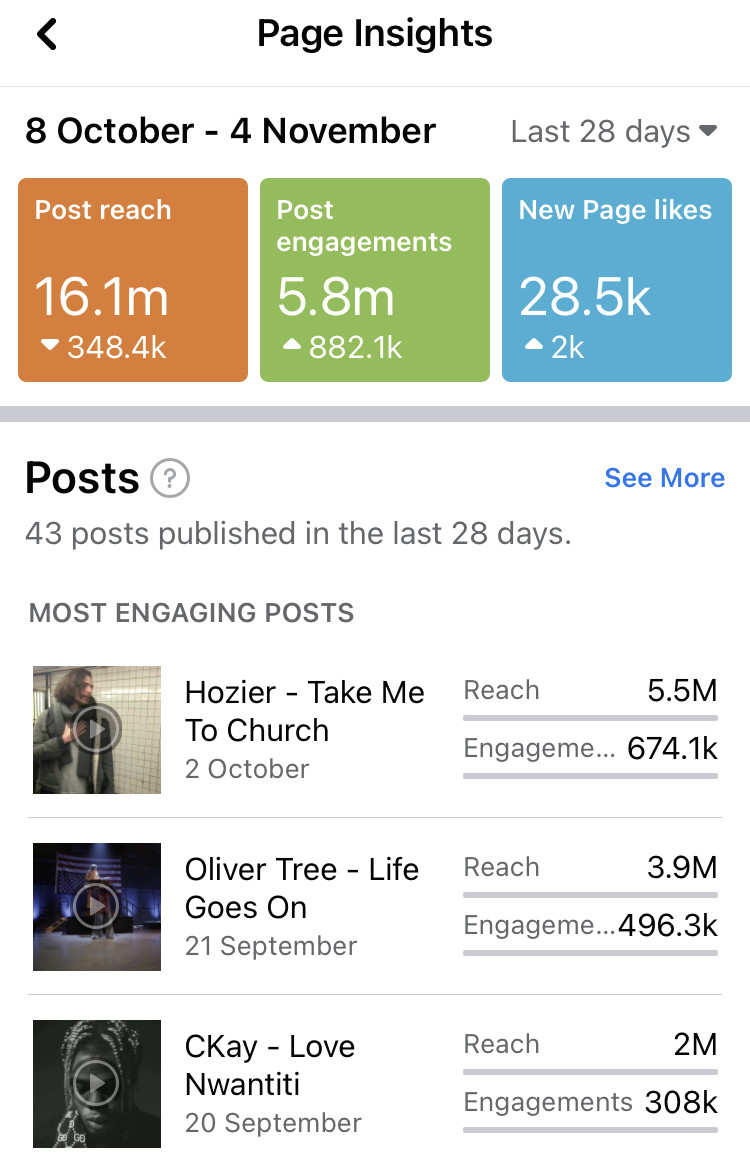Tap the back arrow icon
Viewport: 750px width, 1164px height.
click(46, 35)
